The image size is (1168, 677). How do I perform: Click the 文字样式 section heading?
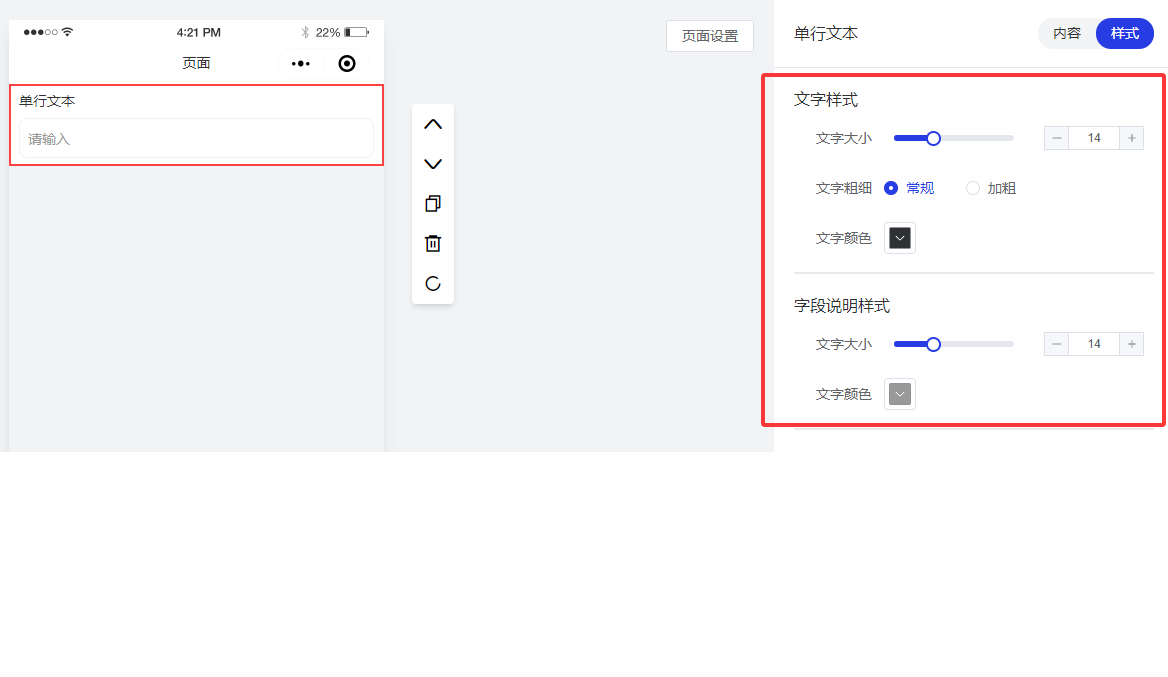826,100
